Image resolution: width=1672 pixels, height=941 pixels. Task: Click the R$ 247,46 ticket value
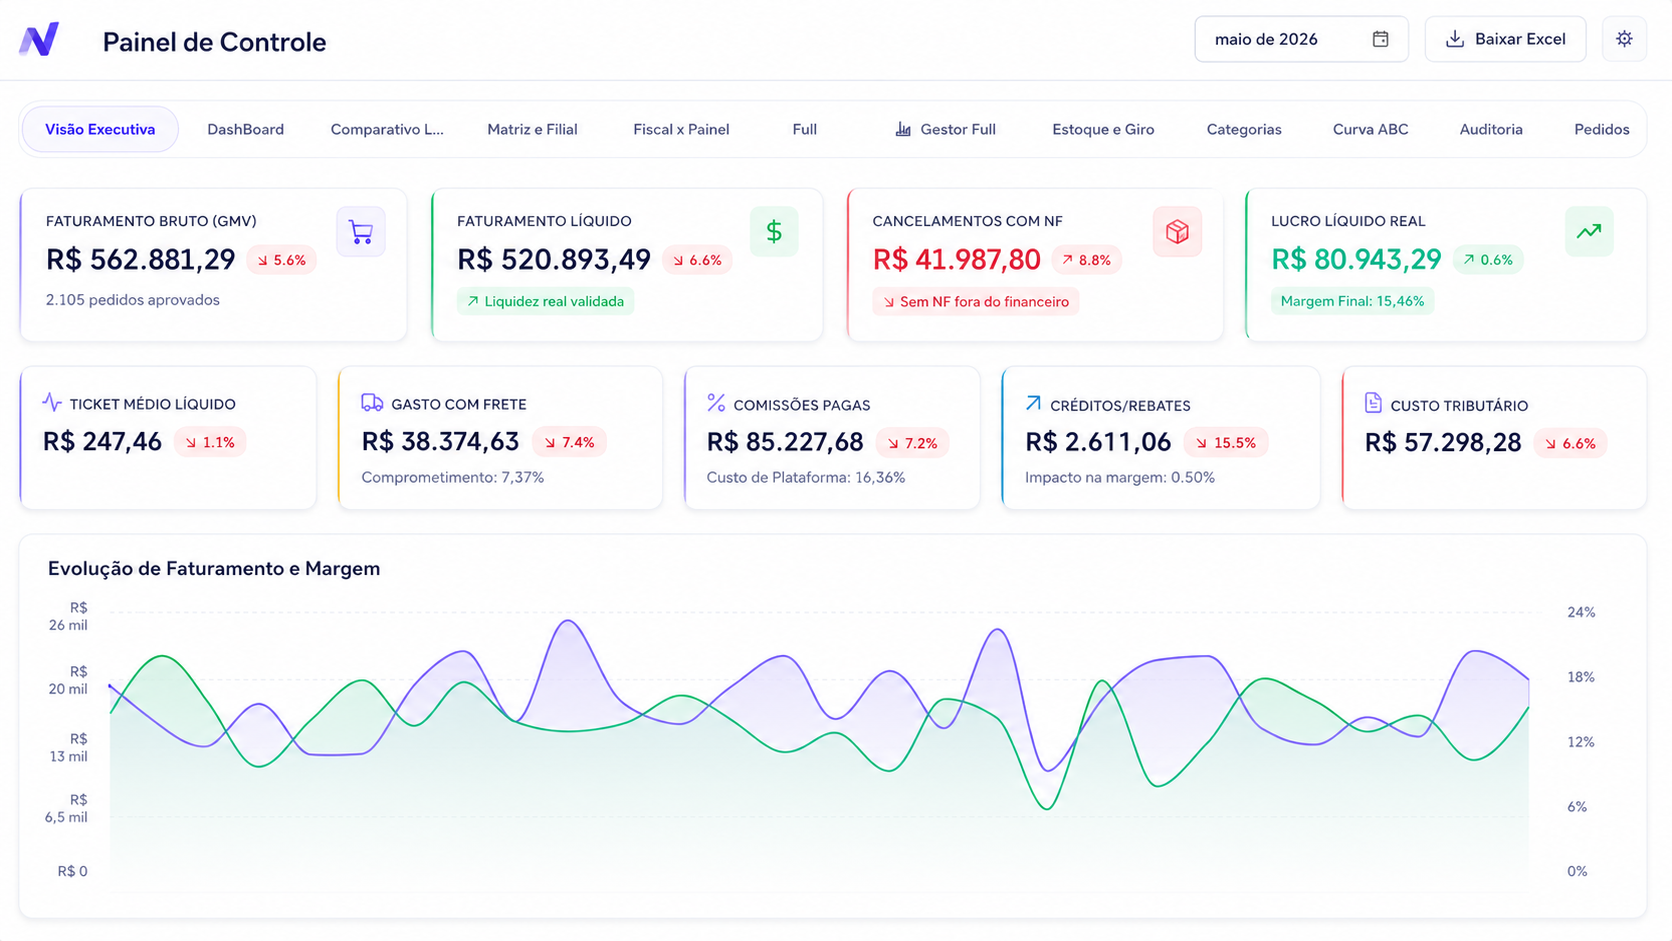click(102, 442)
